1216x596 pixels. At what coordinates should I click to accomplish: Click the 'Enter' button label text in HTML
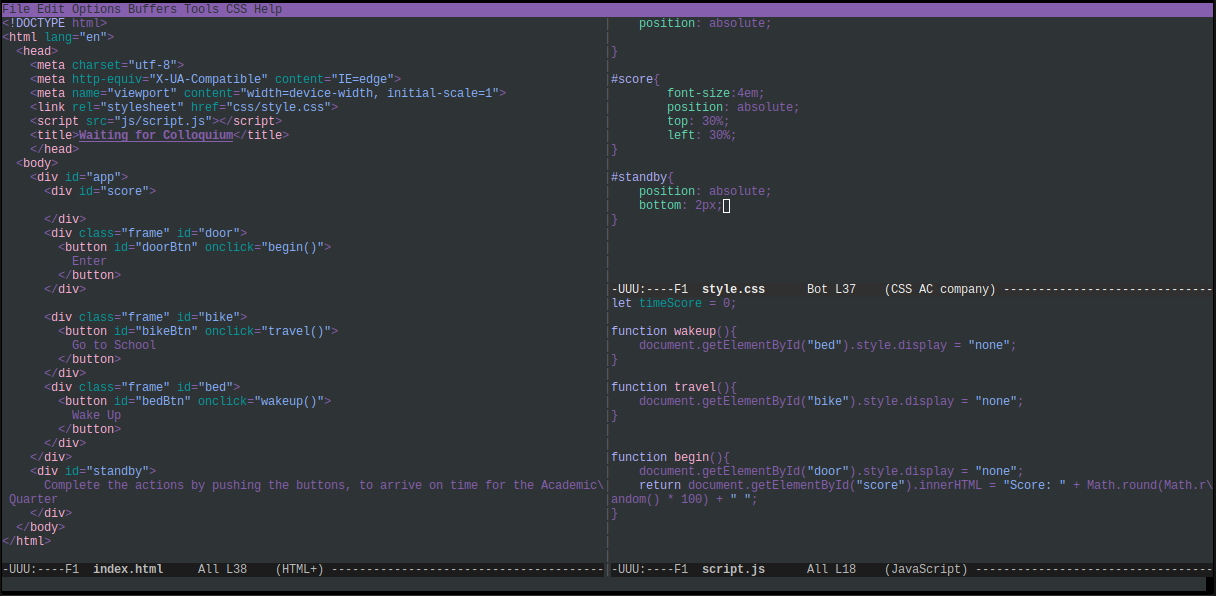click(89, 261)
